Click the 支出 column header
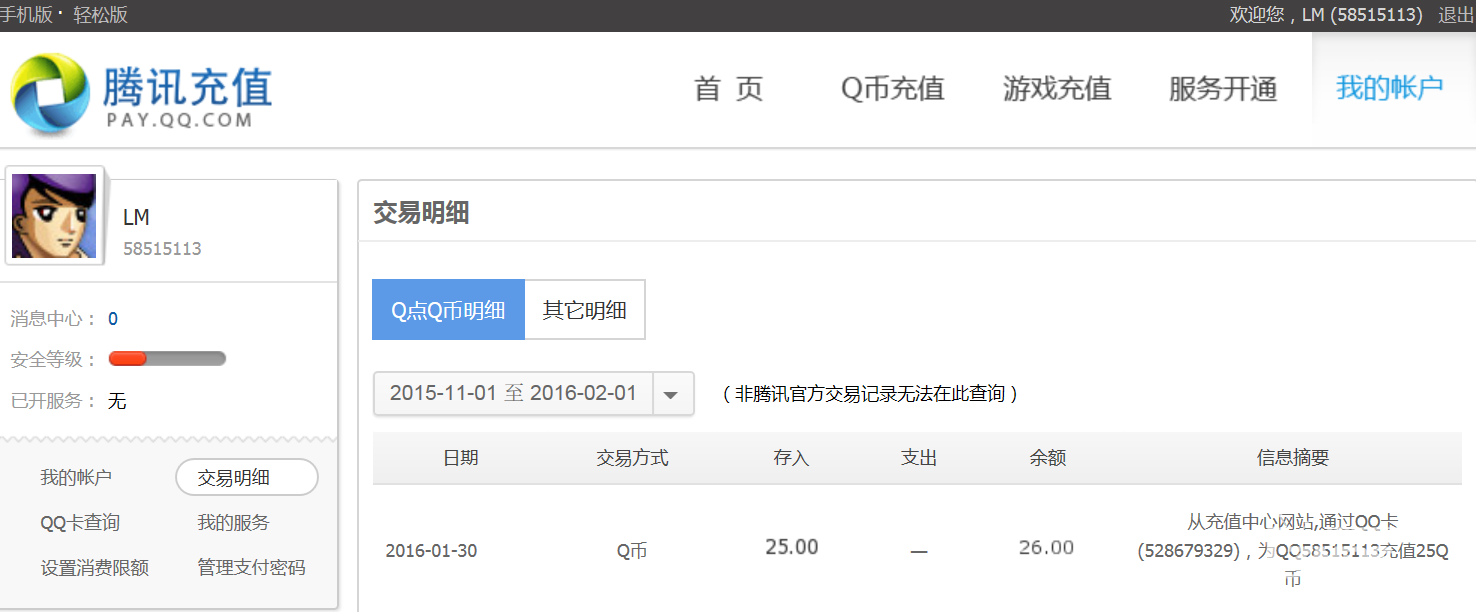This screenshot has width=1476, height=612. (x=919, y=458)
